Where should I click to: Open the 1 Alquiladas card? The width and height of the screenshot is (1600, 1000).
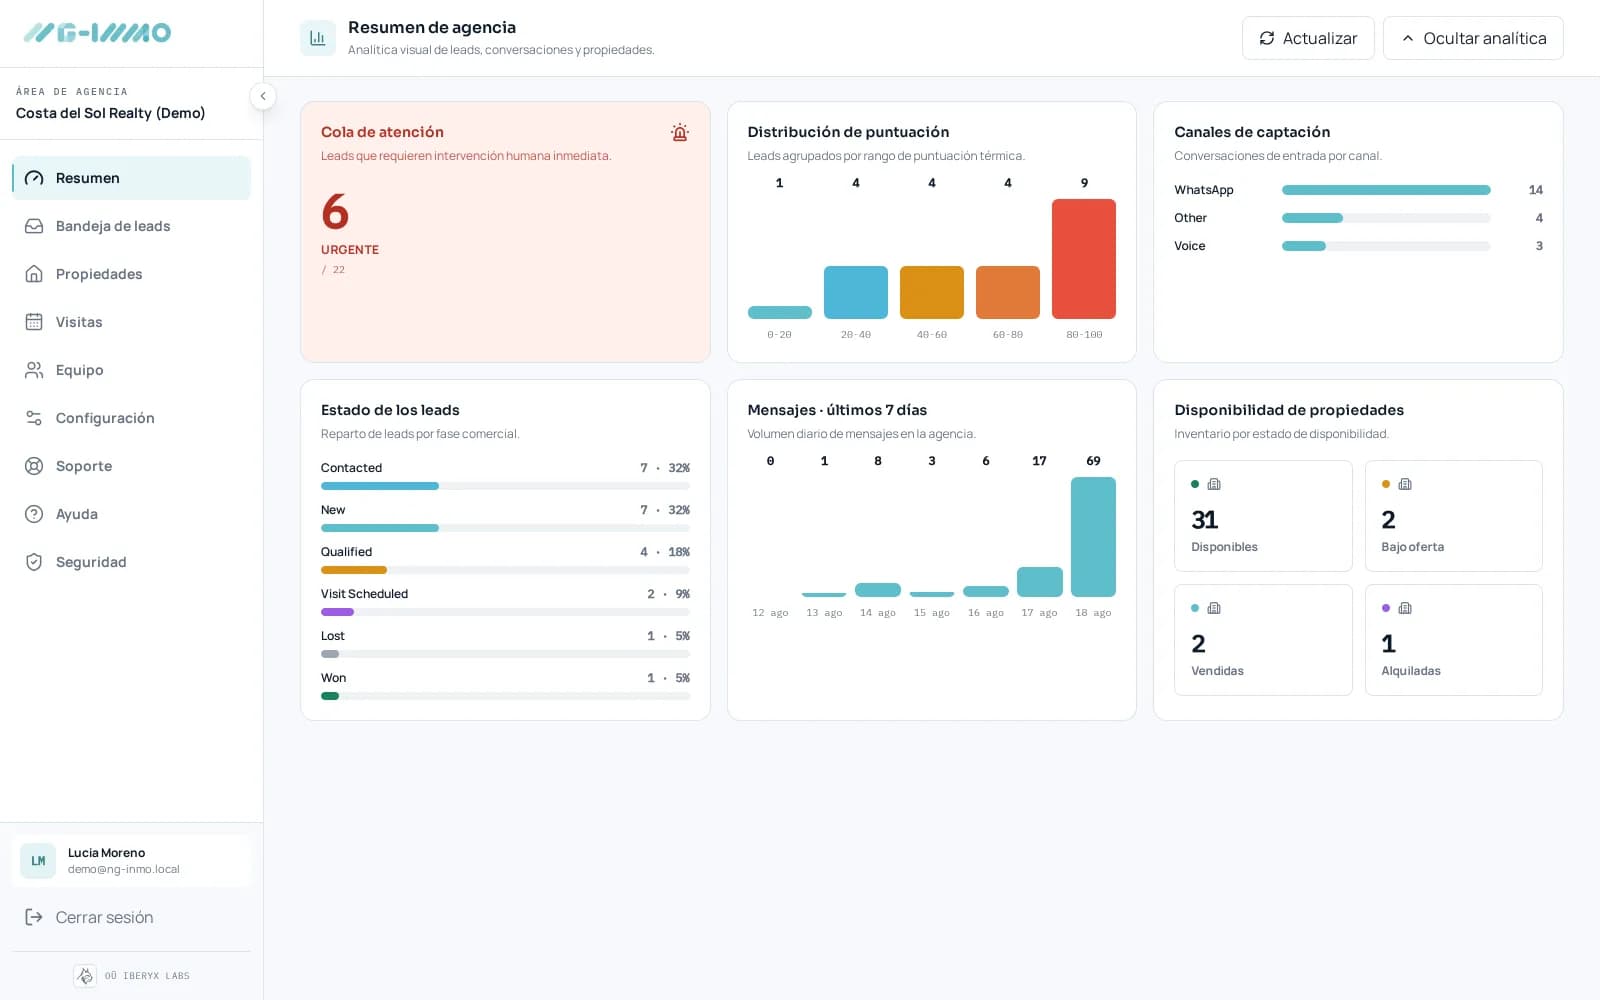tap(1453, 640)
